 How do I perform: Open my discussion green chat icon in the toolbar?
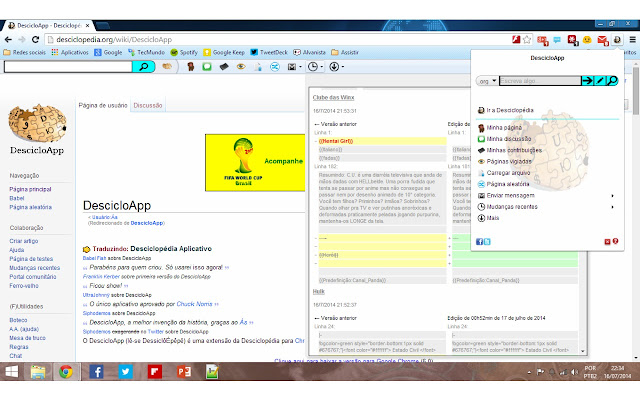207,67
